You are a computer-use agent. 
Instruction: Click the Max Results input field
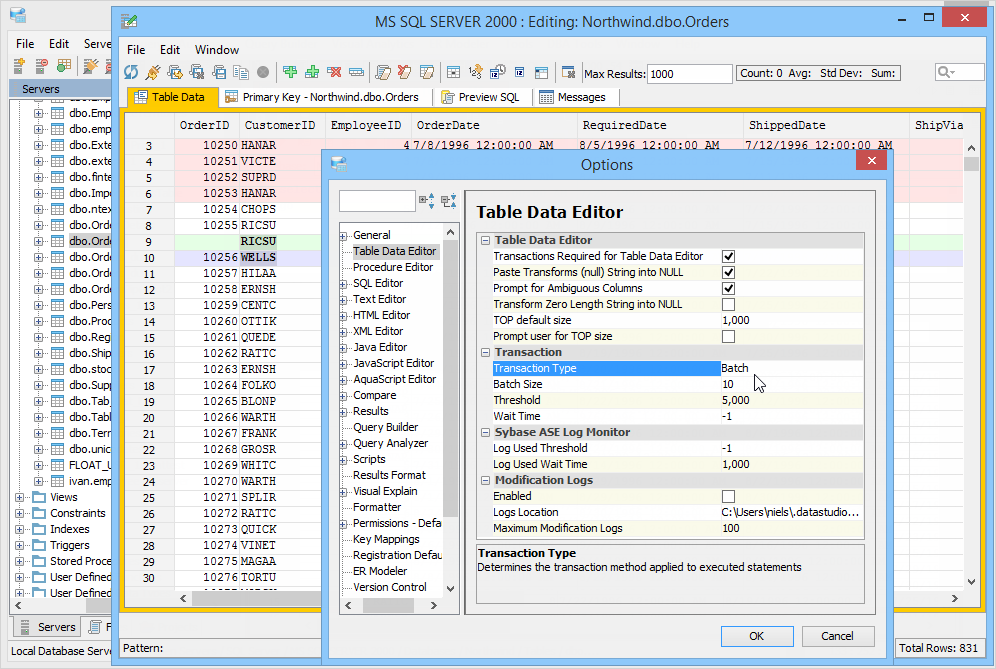(x=689, y=74)
